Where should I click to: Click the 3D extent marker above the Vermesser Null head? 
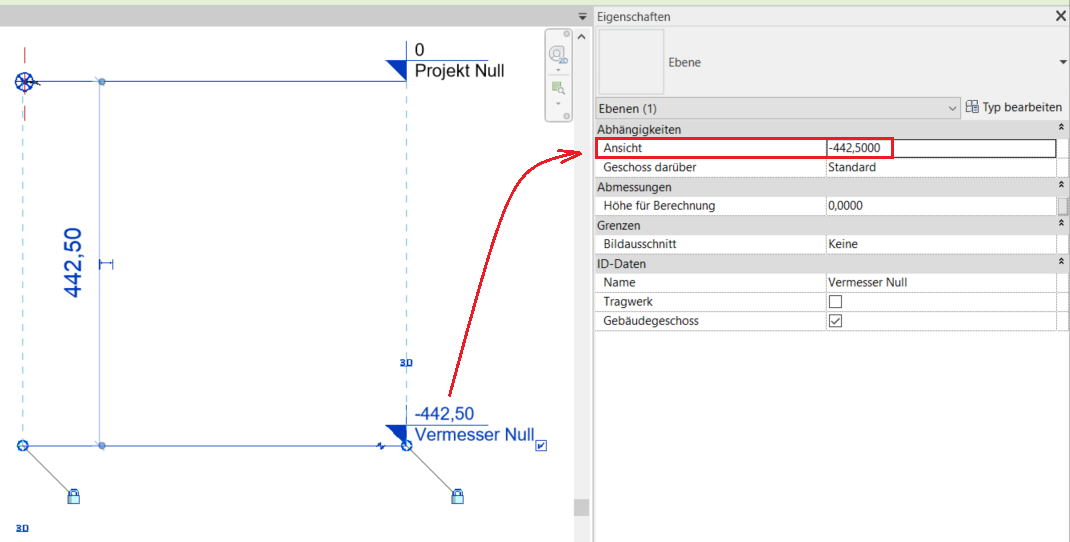point(406,363)
